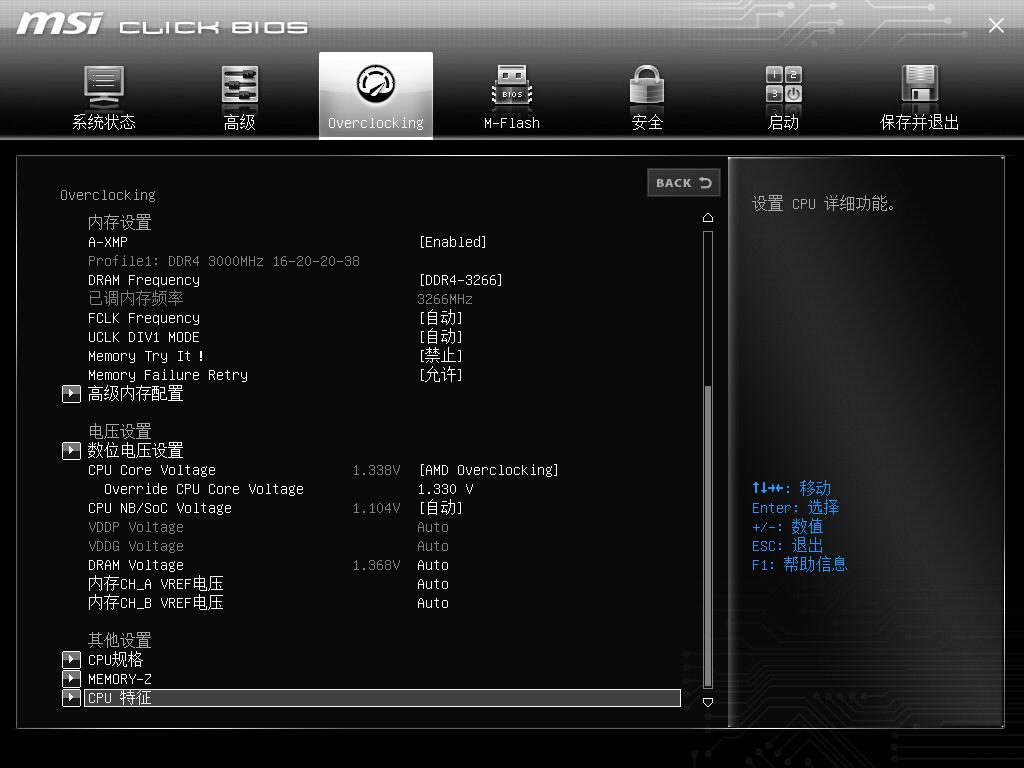Open the 安全 security settings icon
Viewport: 1024px width, 768px height.
[x=646, y=95]
